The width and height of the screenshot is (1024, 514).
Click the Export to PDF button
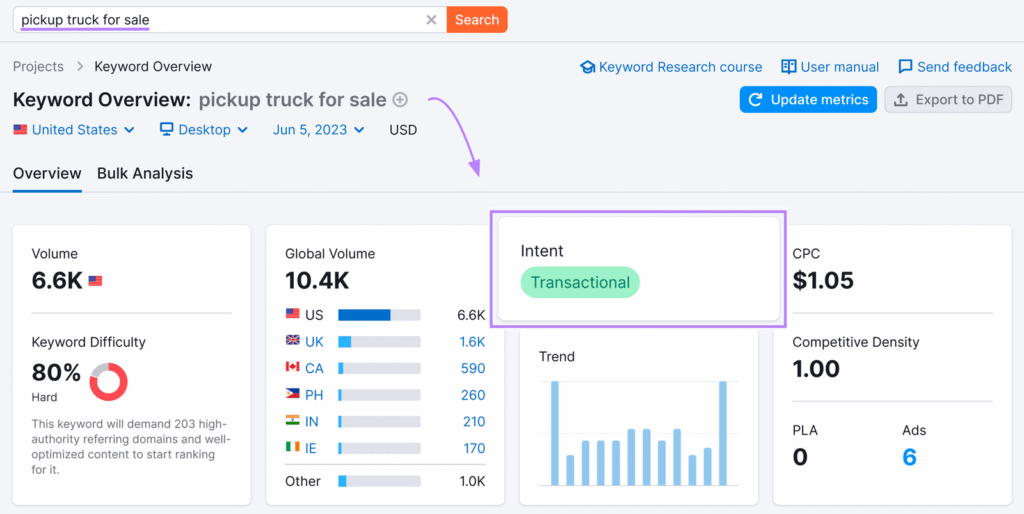tap(948, 100)
